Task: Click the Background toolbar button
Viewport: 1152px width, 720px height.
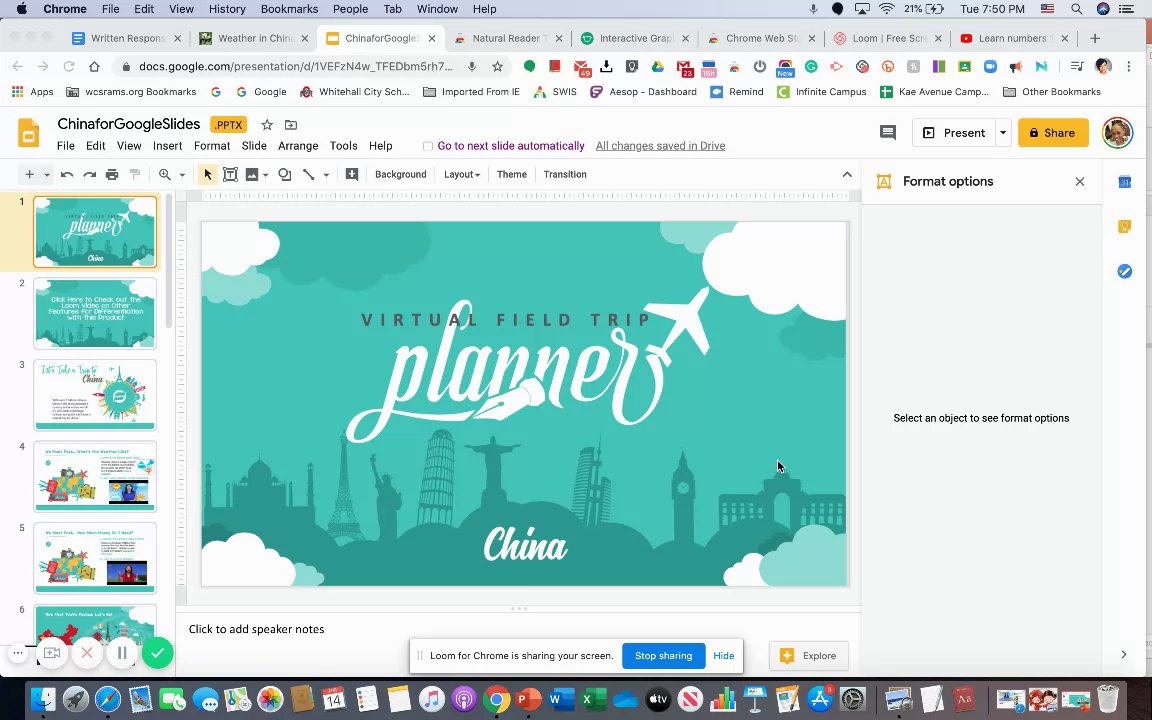Action: [x=400, y=174]
